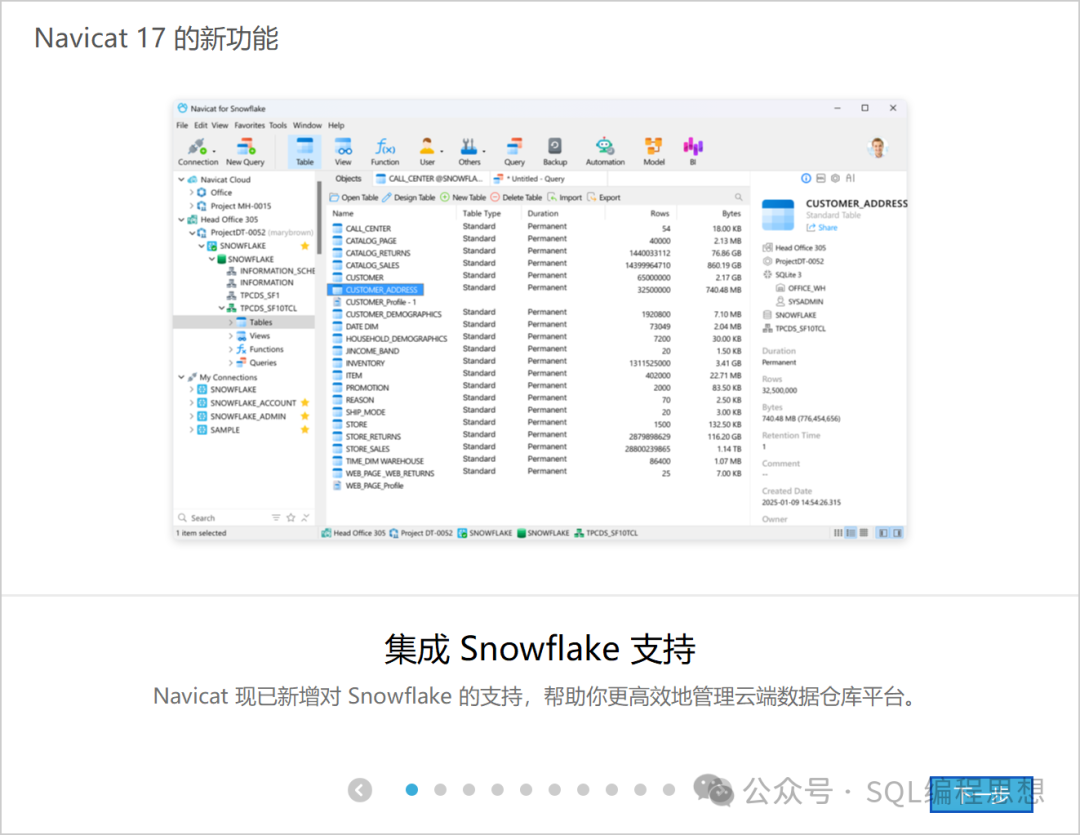Open the Favorites menu
Image resolution: width=1080 pixels, height=835 pixels.
249,125
